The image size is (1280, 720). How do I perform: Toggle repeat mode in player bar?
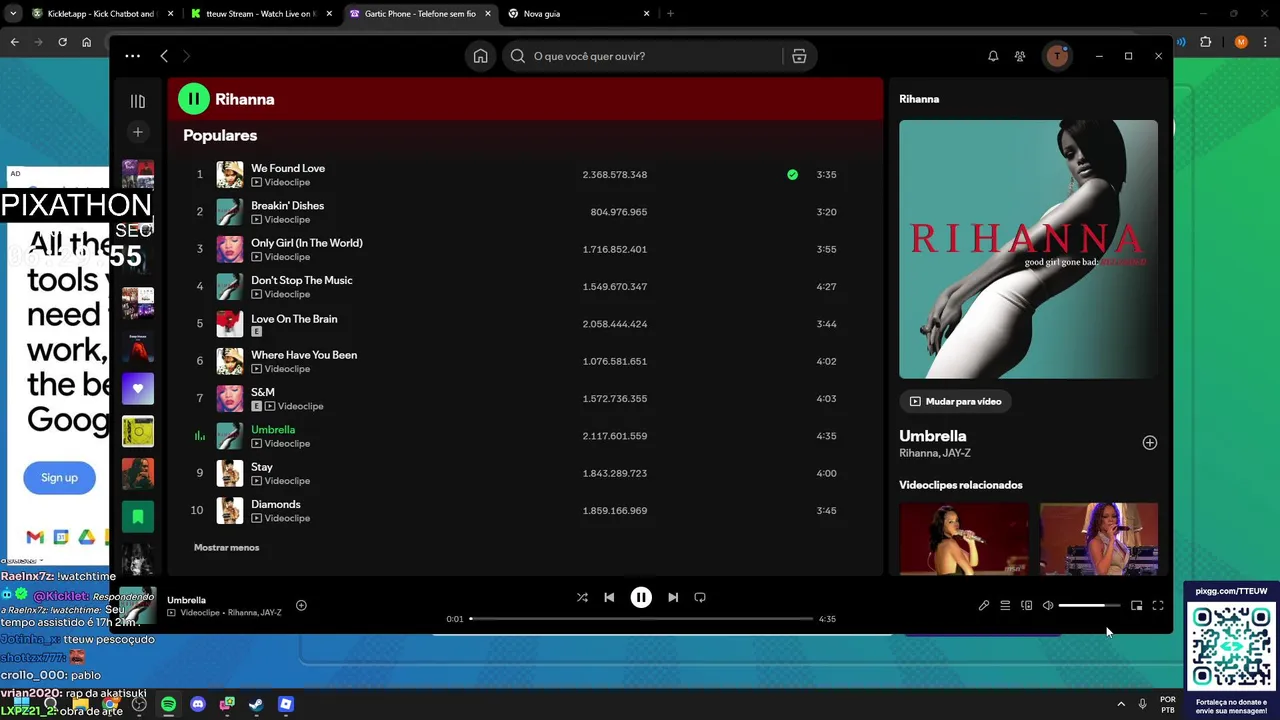pos(700,597)
